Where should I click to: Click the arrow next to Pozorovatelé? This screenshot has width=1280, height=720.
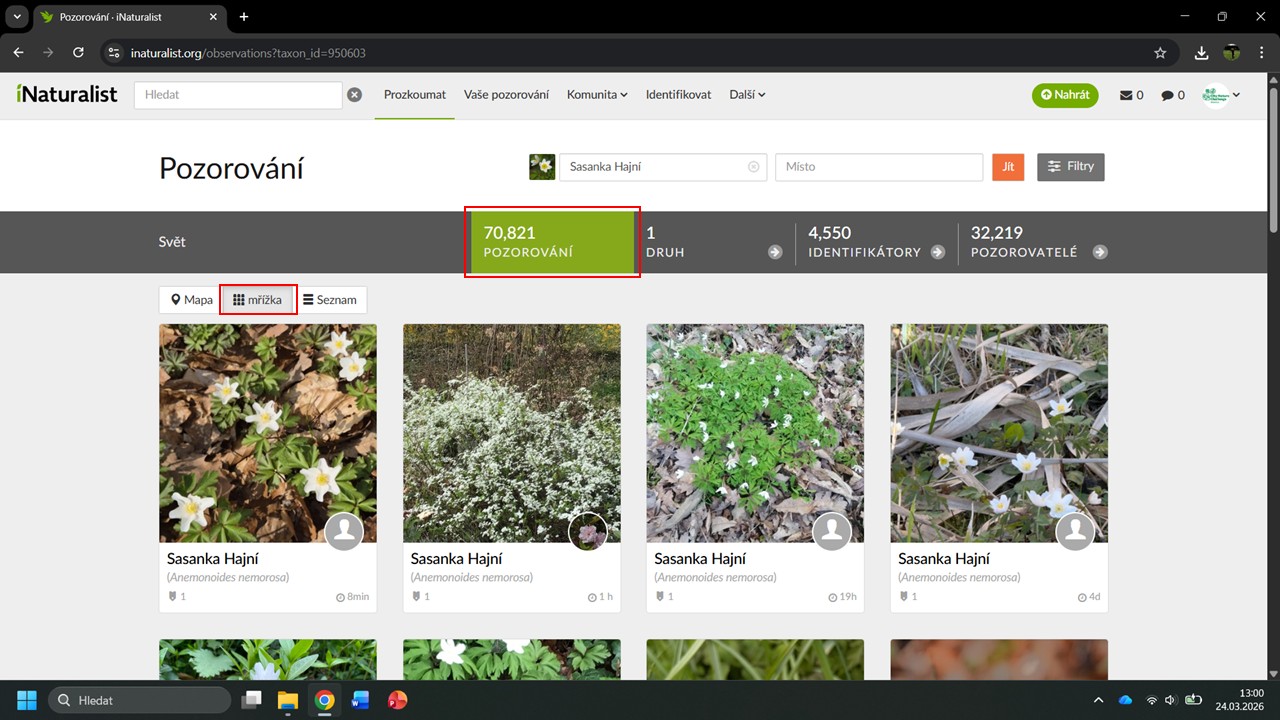click(x=1100, y=252)
